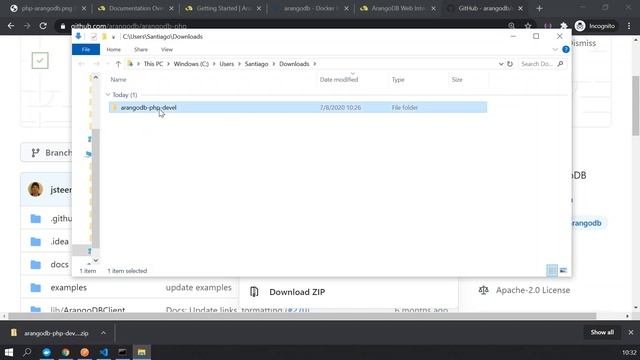
Task: Sort by the Name column header
Action: coord(118,80)
